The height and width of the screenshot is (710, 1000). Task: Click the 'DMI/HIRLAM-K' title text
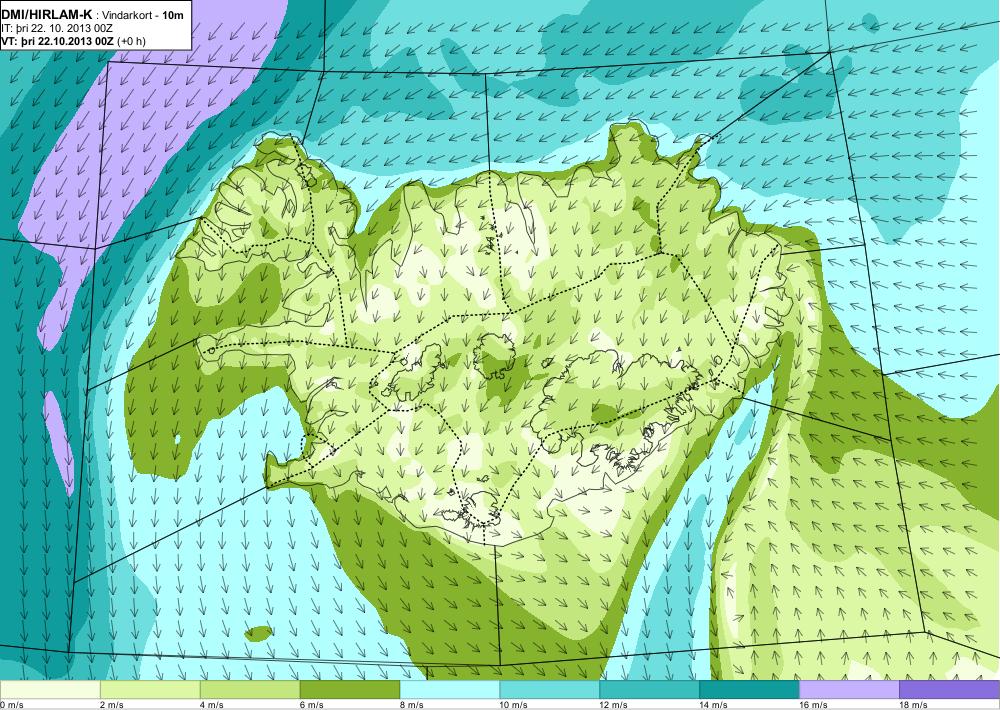[47, 13]
